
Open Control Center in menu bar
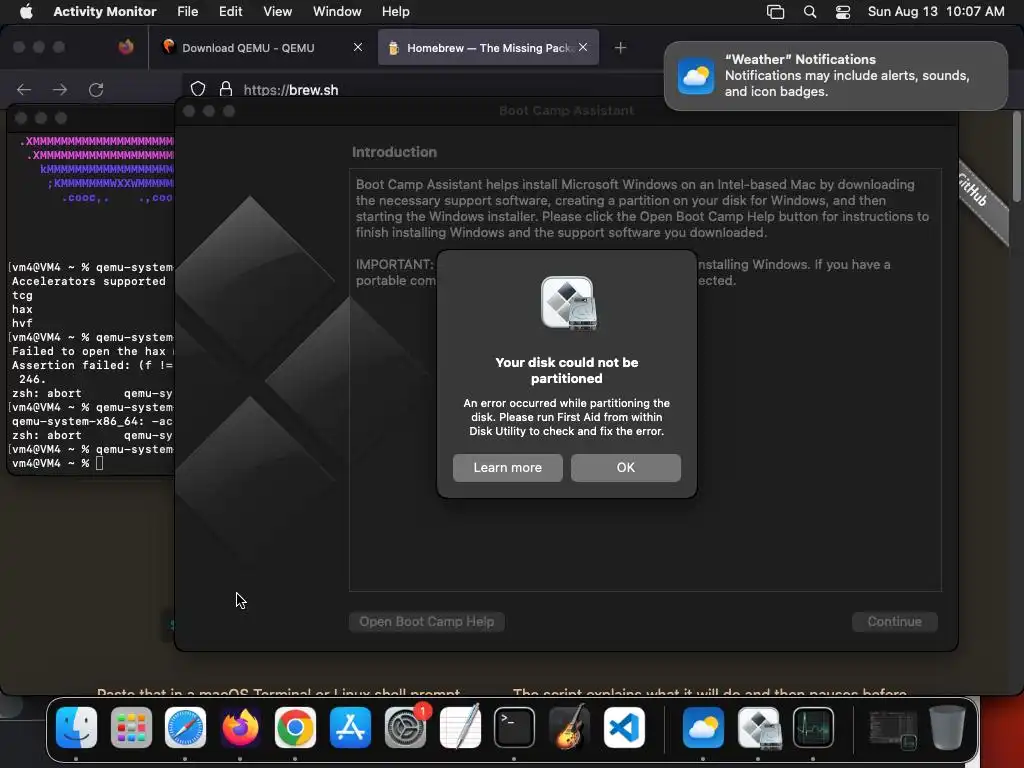[843, 12]
